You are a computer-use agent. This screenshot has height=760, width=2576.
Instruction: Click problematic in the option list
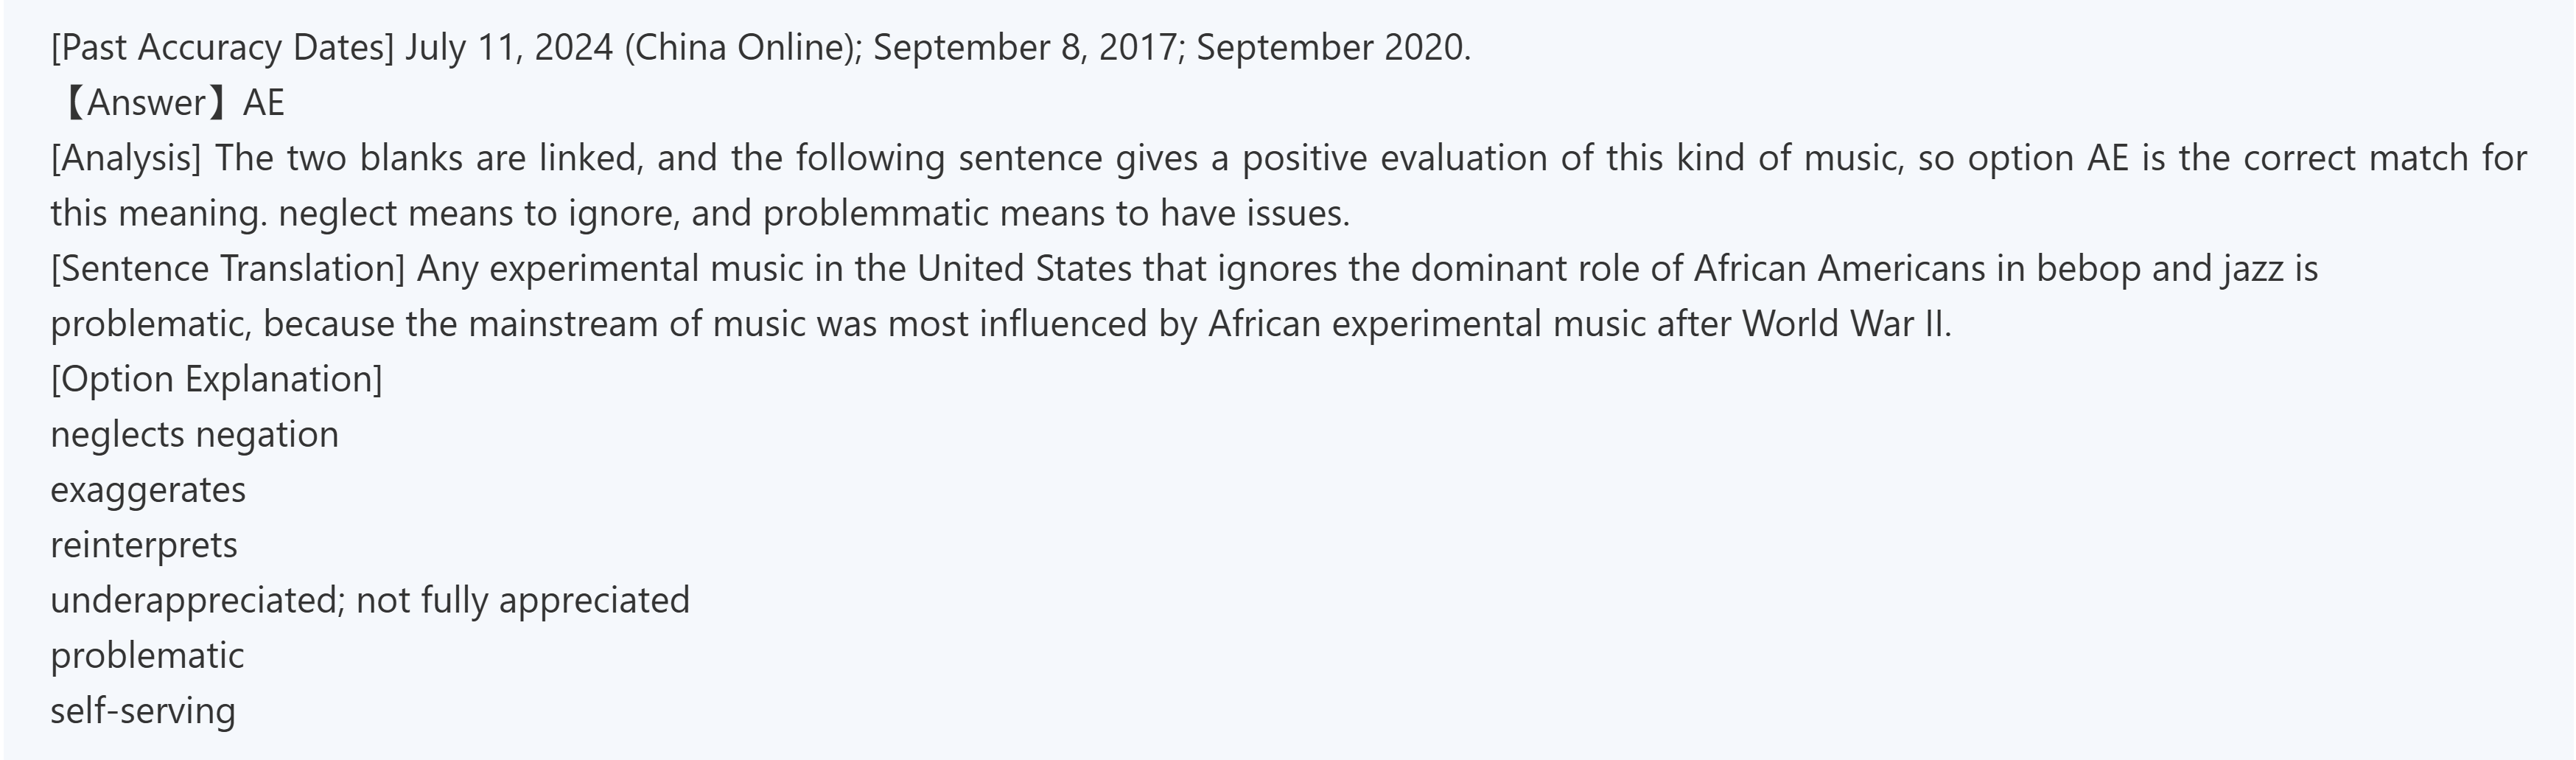pos(147,656)
